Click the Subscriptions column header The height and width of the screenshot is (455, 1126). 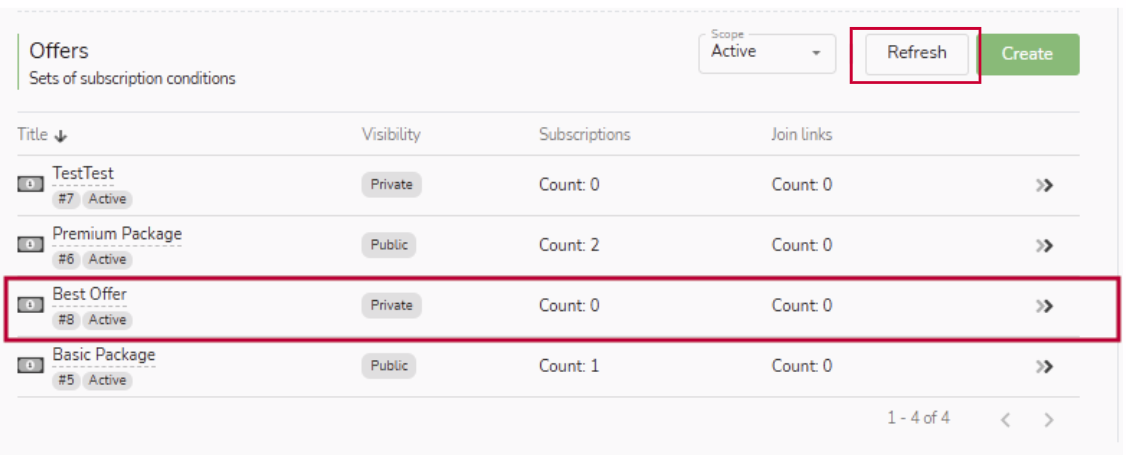(x=585, y=135)
